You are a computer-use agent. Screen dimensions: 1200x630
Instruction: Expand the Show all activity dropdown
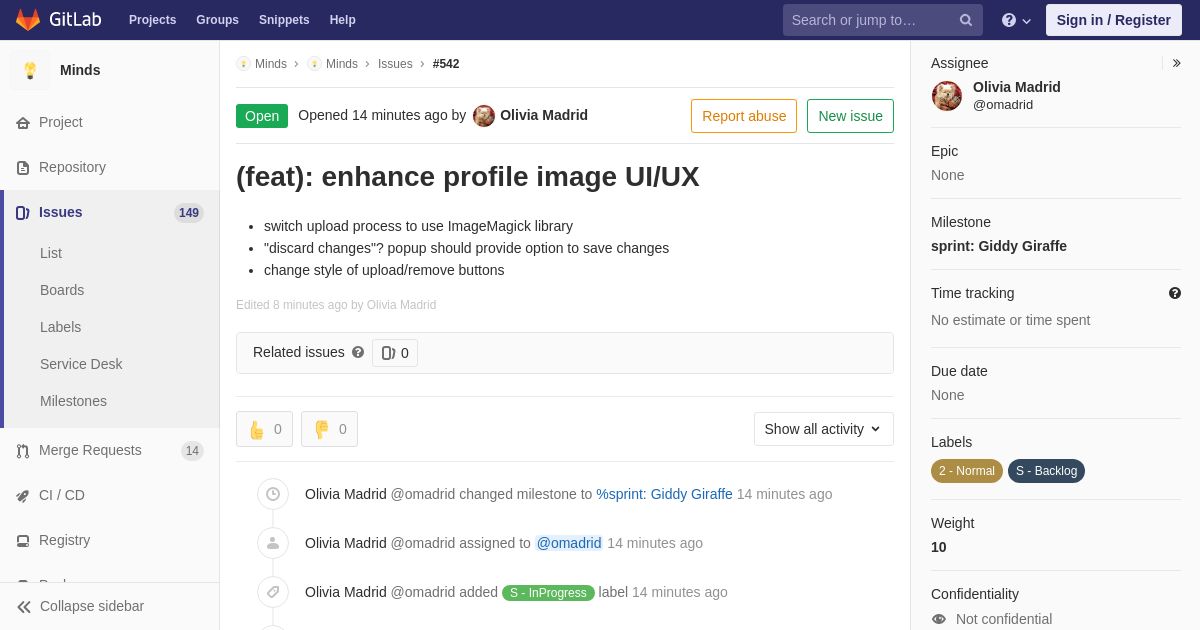pos(824,429)
